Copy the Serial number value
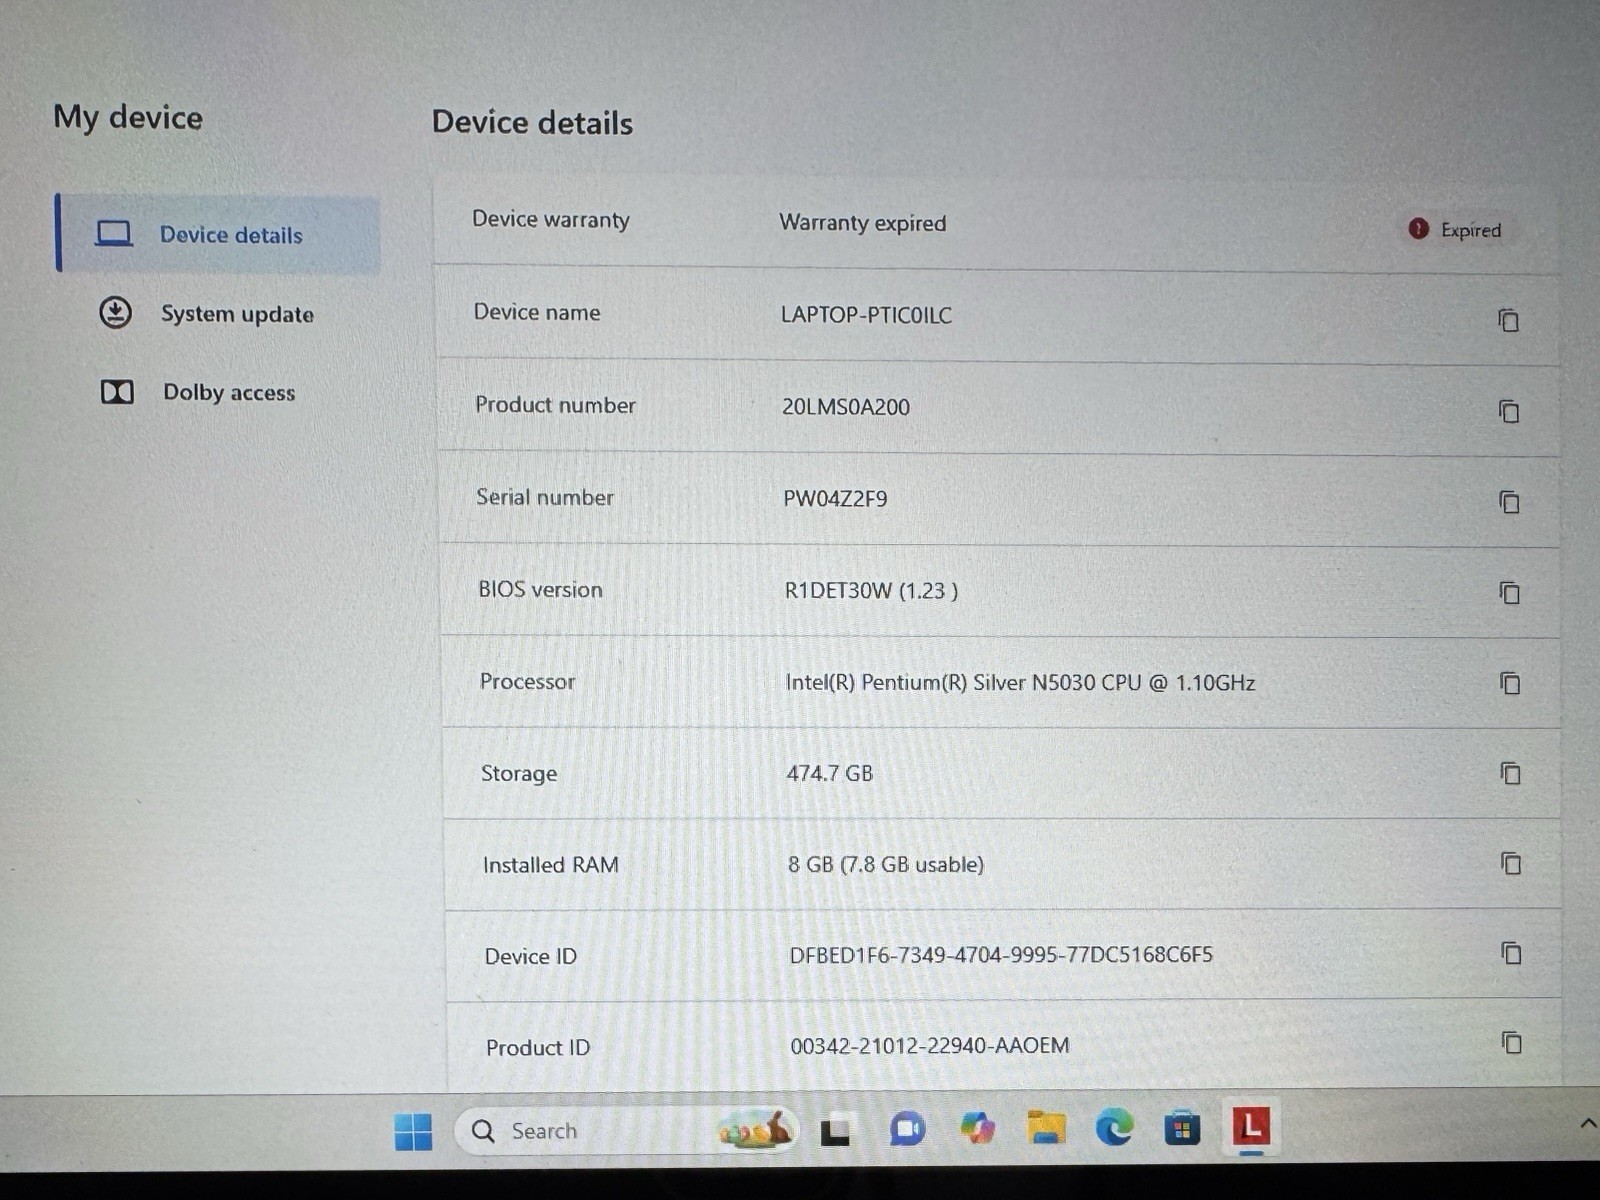The width and height of the screenshot is (1600, 1200). pyautogui.click(x=1509, y=501)
